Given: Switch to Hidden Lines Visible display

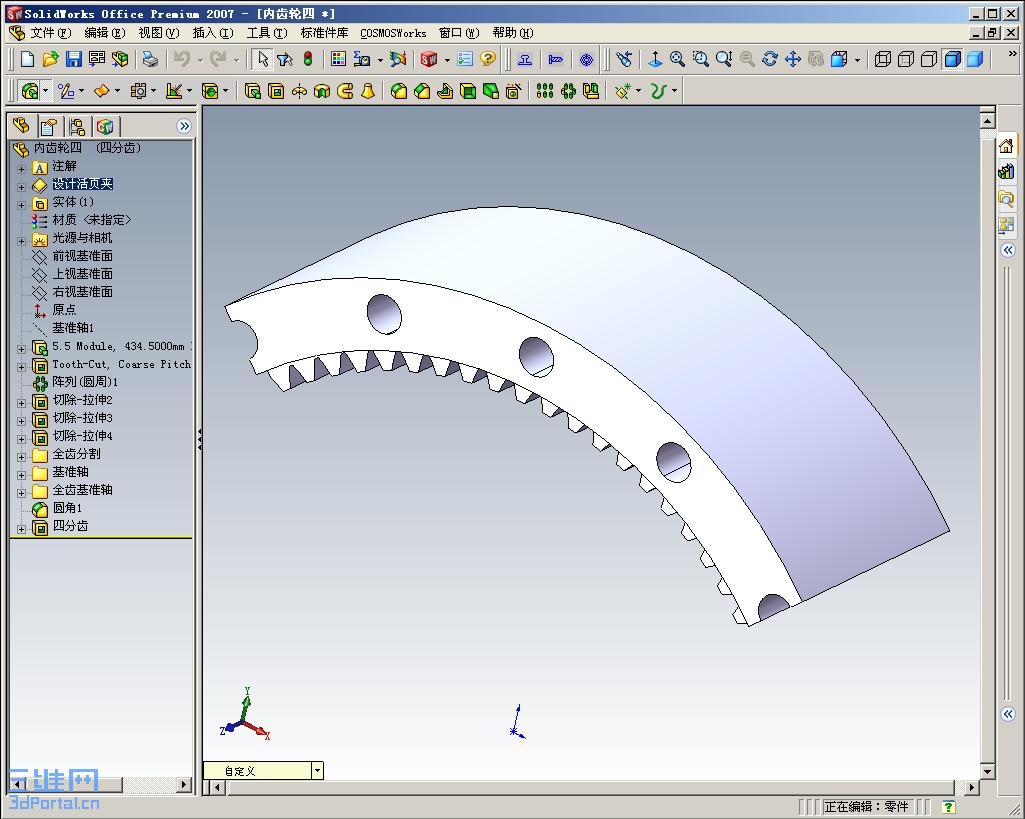Looking at the screenshot, I should coord(905,59).
